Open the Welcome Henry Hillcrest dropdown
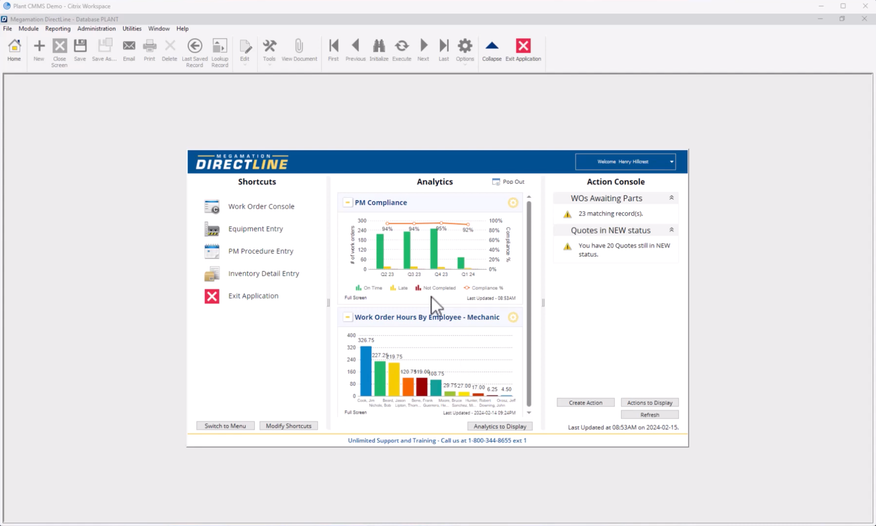The image size is (876, 526). point(625,161)
